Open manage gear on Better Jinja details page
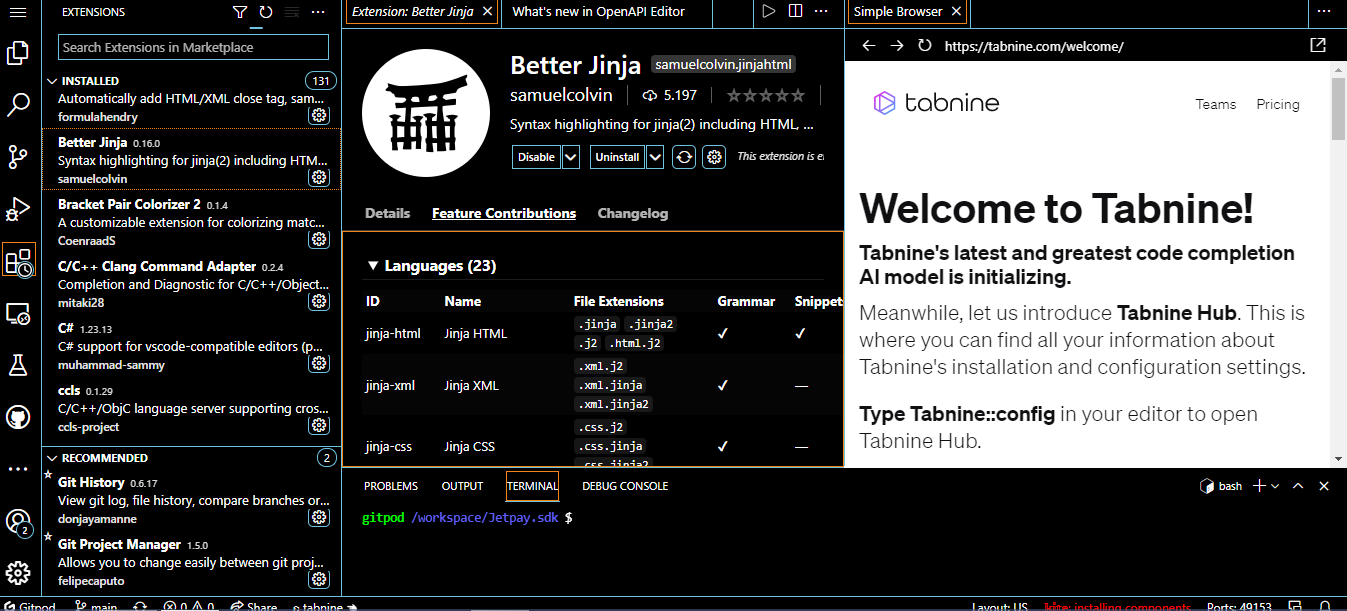The image size is (1347, 611). point(714,157)
